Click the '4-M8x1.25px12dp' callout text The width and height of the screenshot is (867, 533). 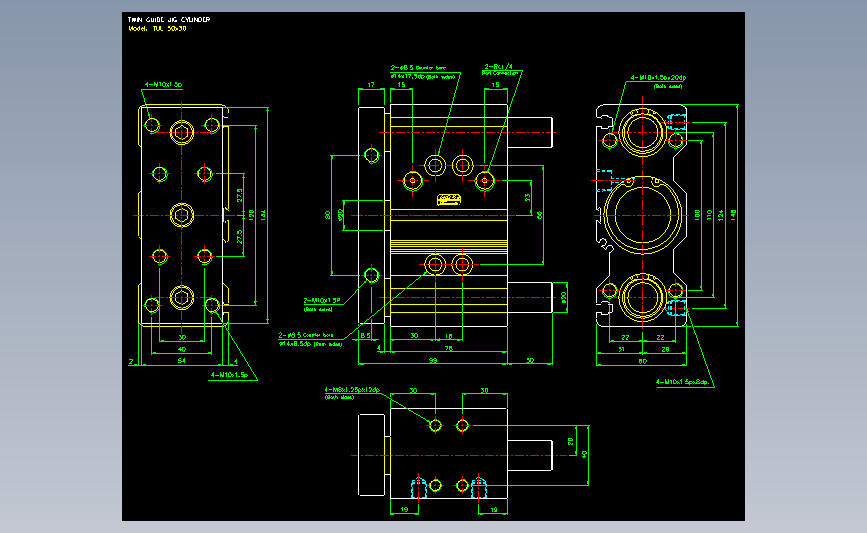tap(352, 390)
